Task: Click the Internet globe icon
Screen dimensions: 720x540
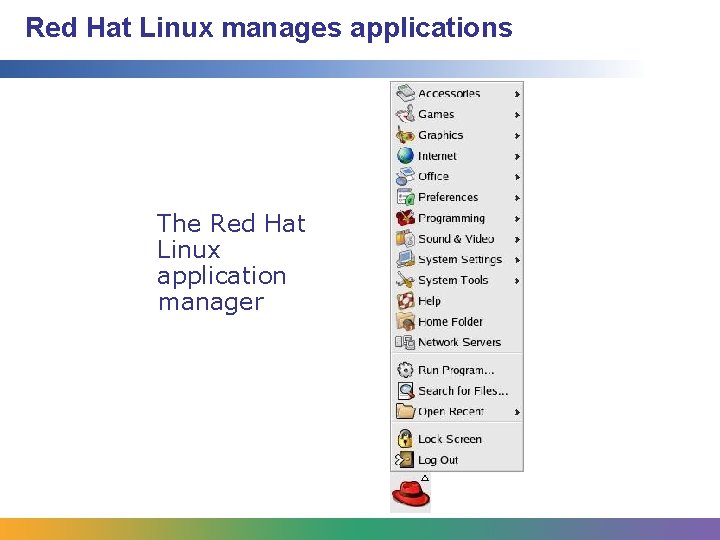Action: pyautogui.click(x=405, y=156)
